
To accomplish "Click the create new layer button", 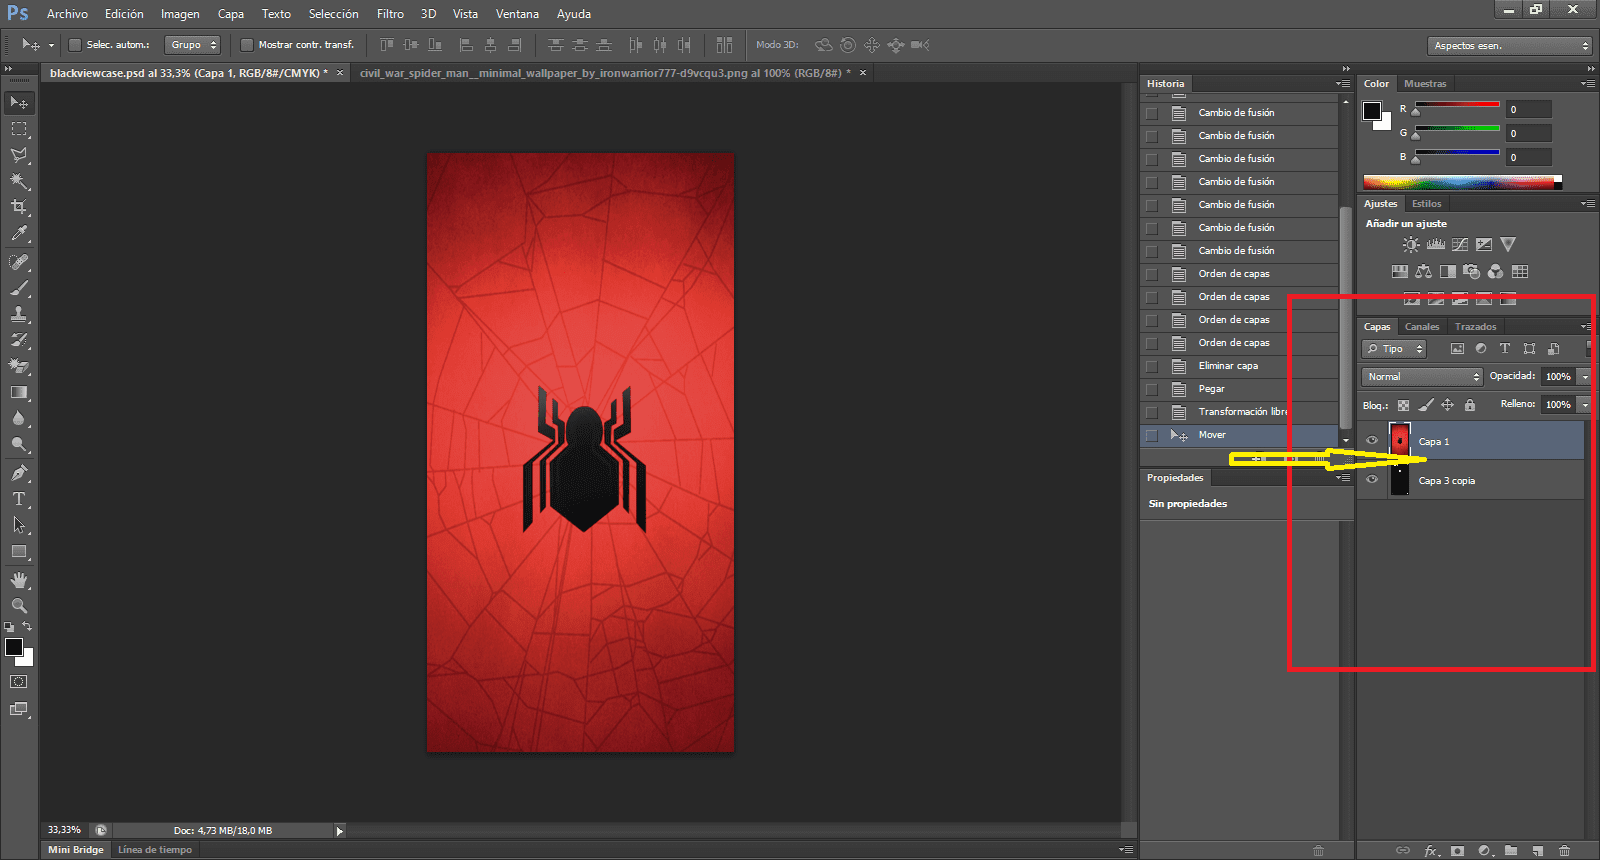I will (1538, 851).
